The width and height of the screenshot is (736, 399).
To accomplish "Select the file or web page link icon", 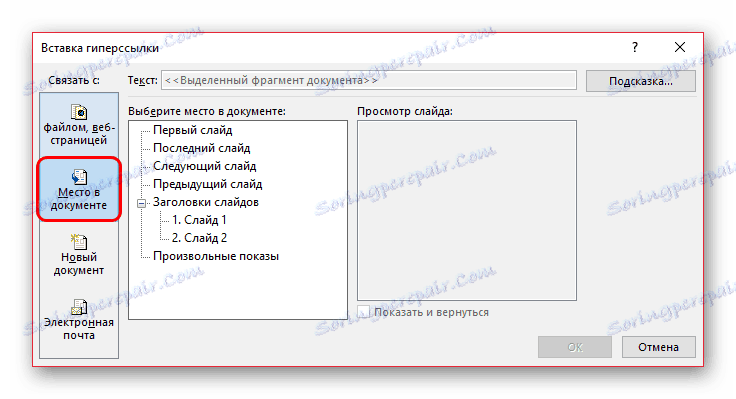I will coord(79,112).
